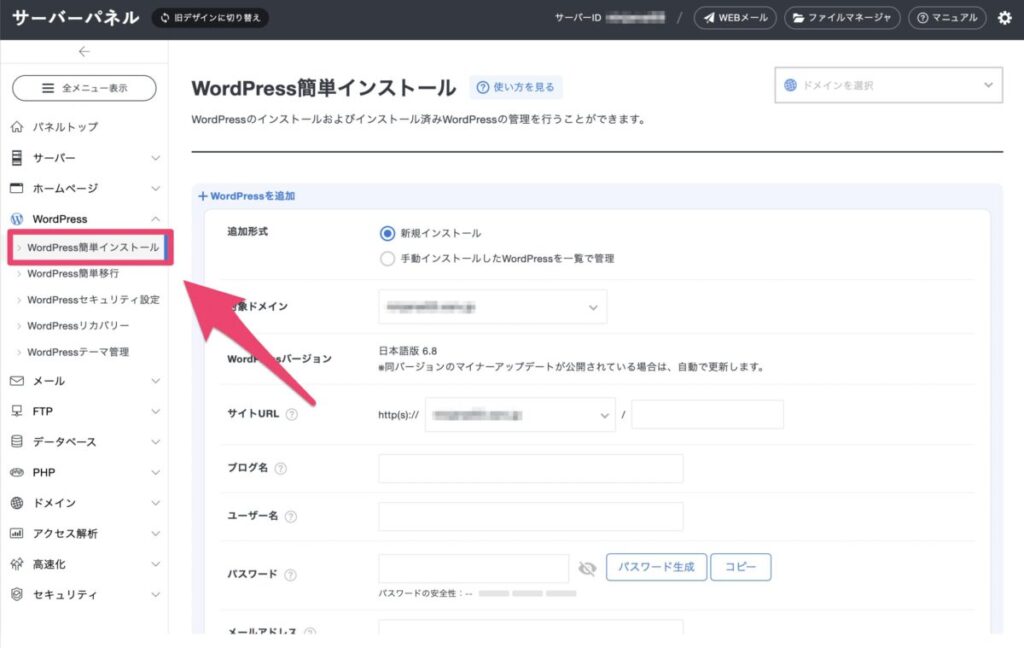Open the ドメインを選択 dropdown

[x=888, y=85]
